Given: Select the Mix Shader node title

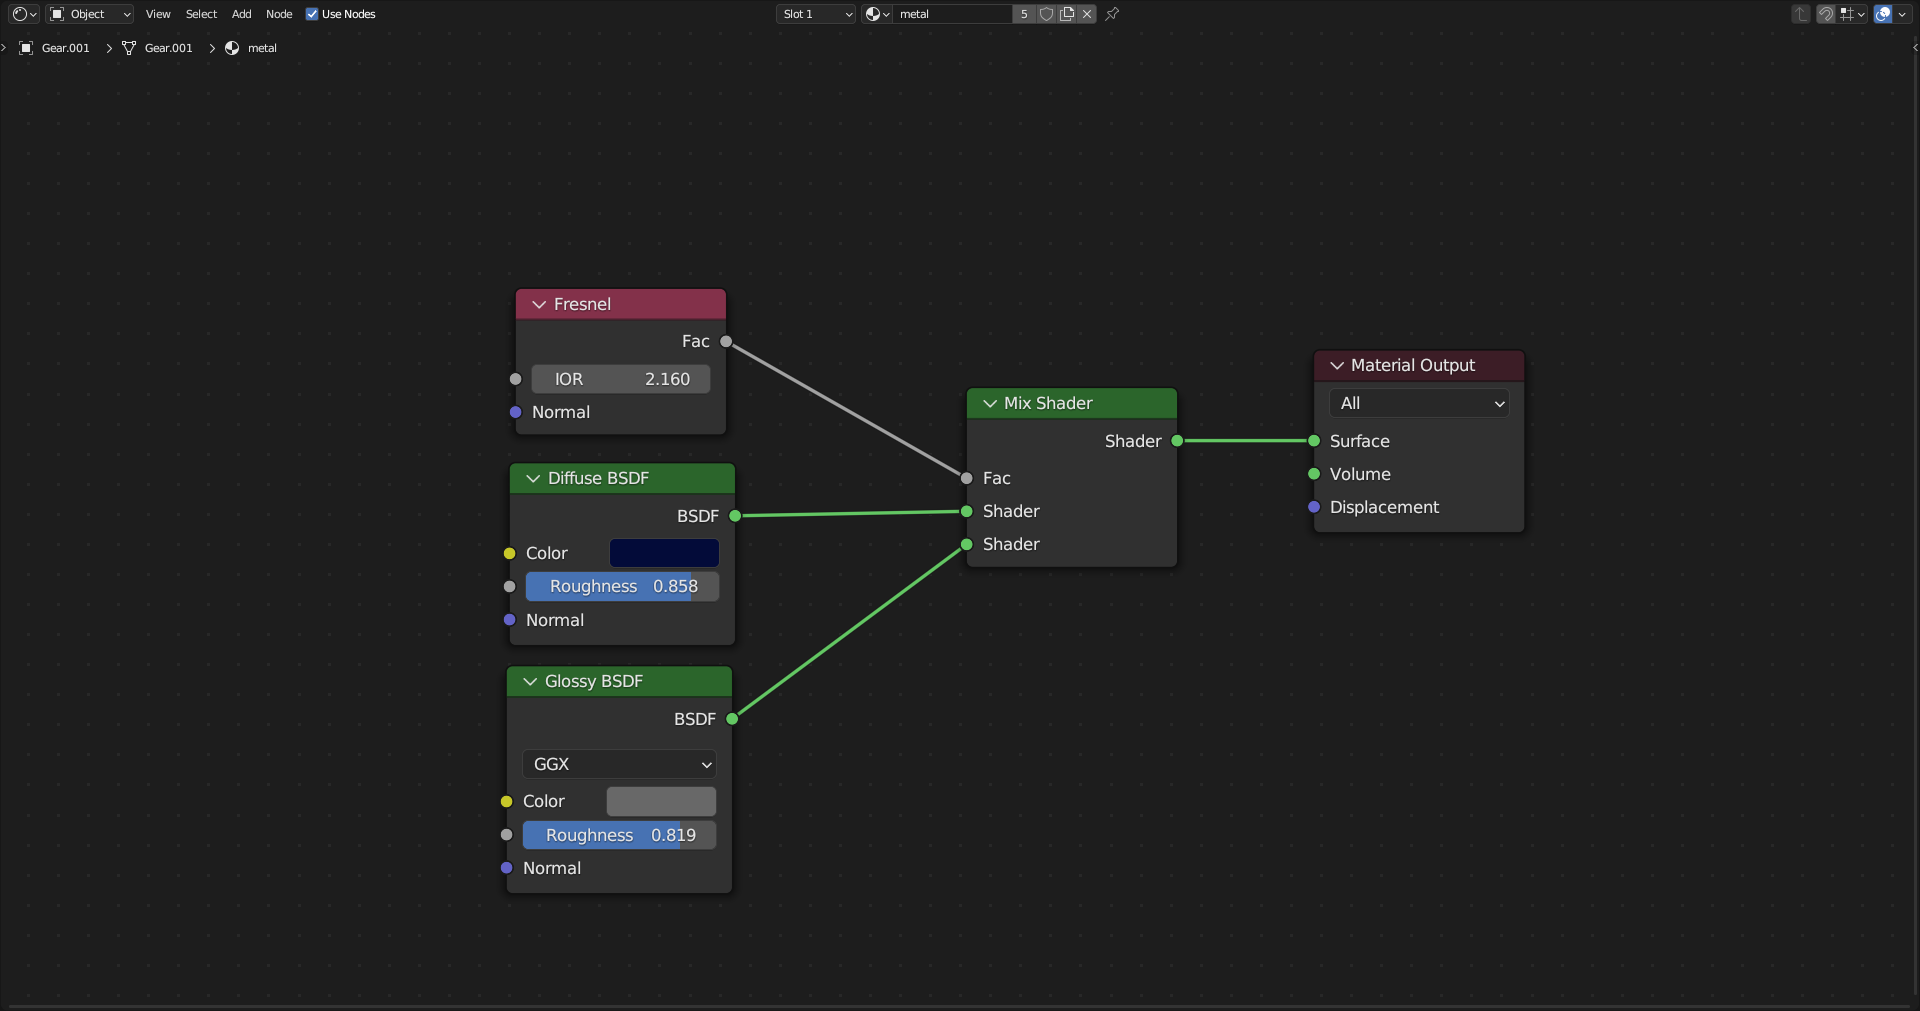Looking at the screenshot, I should point(1048,403).
